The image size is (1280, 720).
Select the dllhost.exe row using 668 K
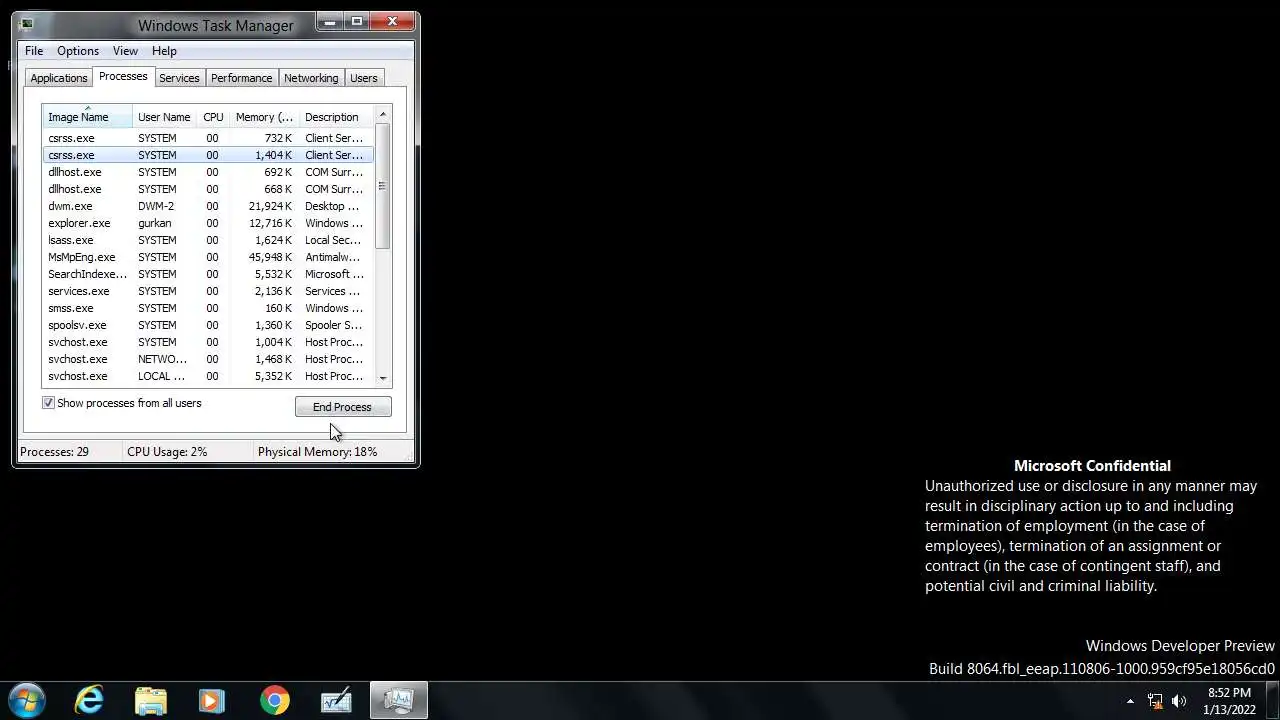click(208, 189)
